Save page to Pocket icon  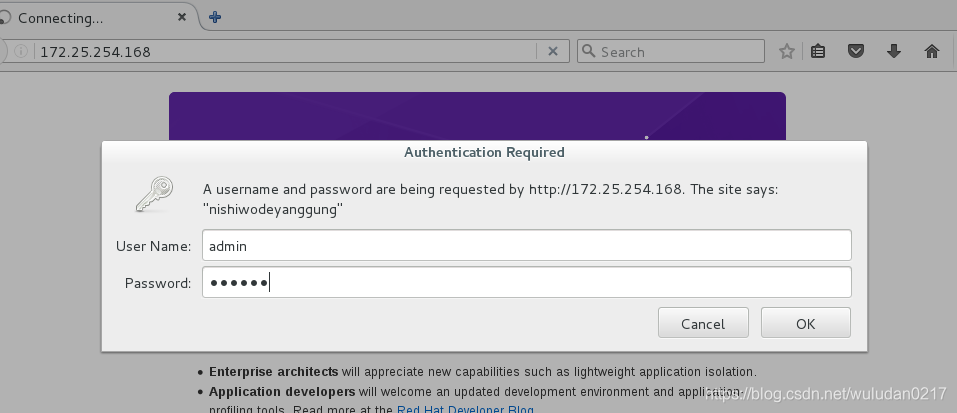point(856,52)
